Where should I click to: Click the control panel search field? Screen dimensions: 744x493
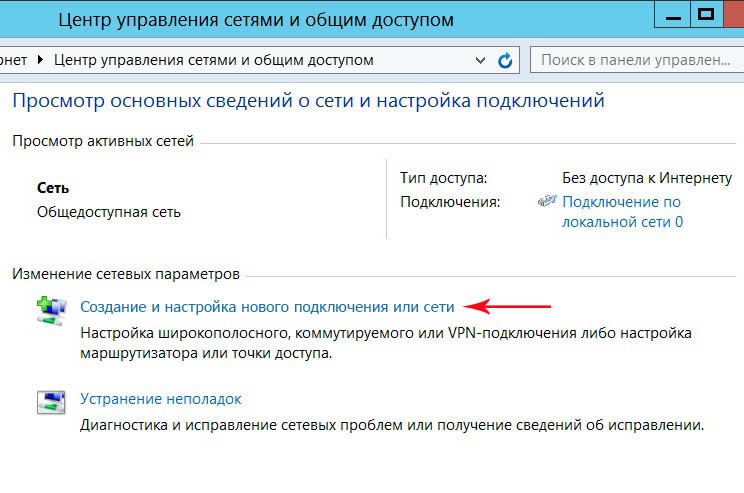coord(632,60)
